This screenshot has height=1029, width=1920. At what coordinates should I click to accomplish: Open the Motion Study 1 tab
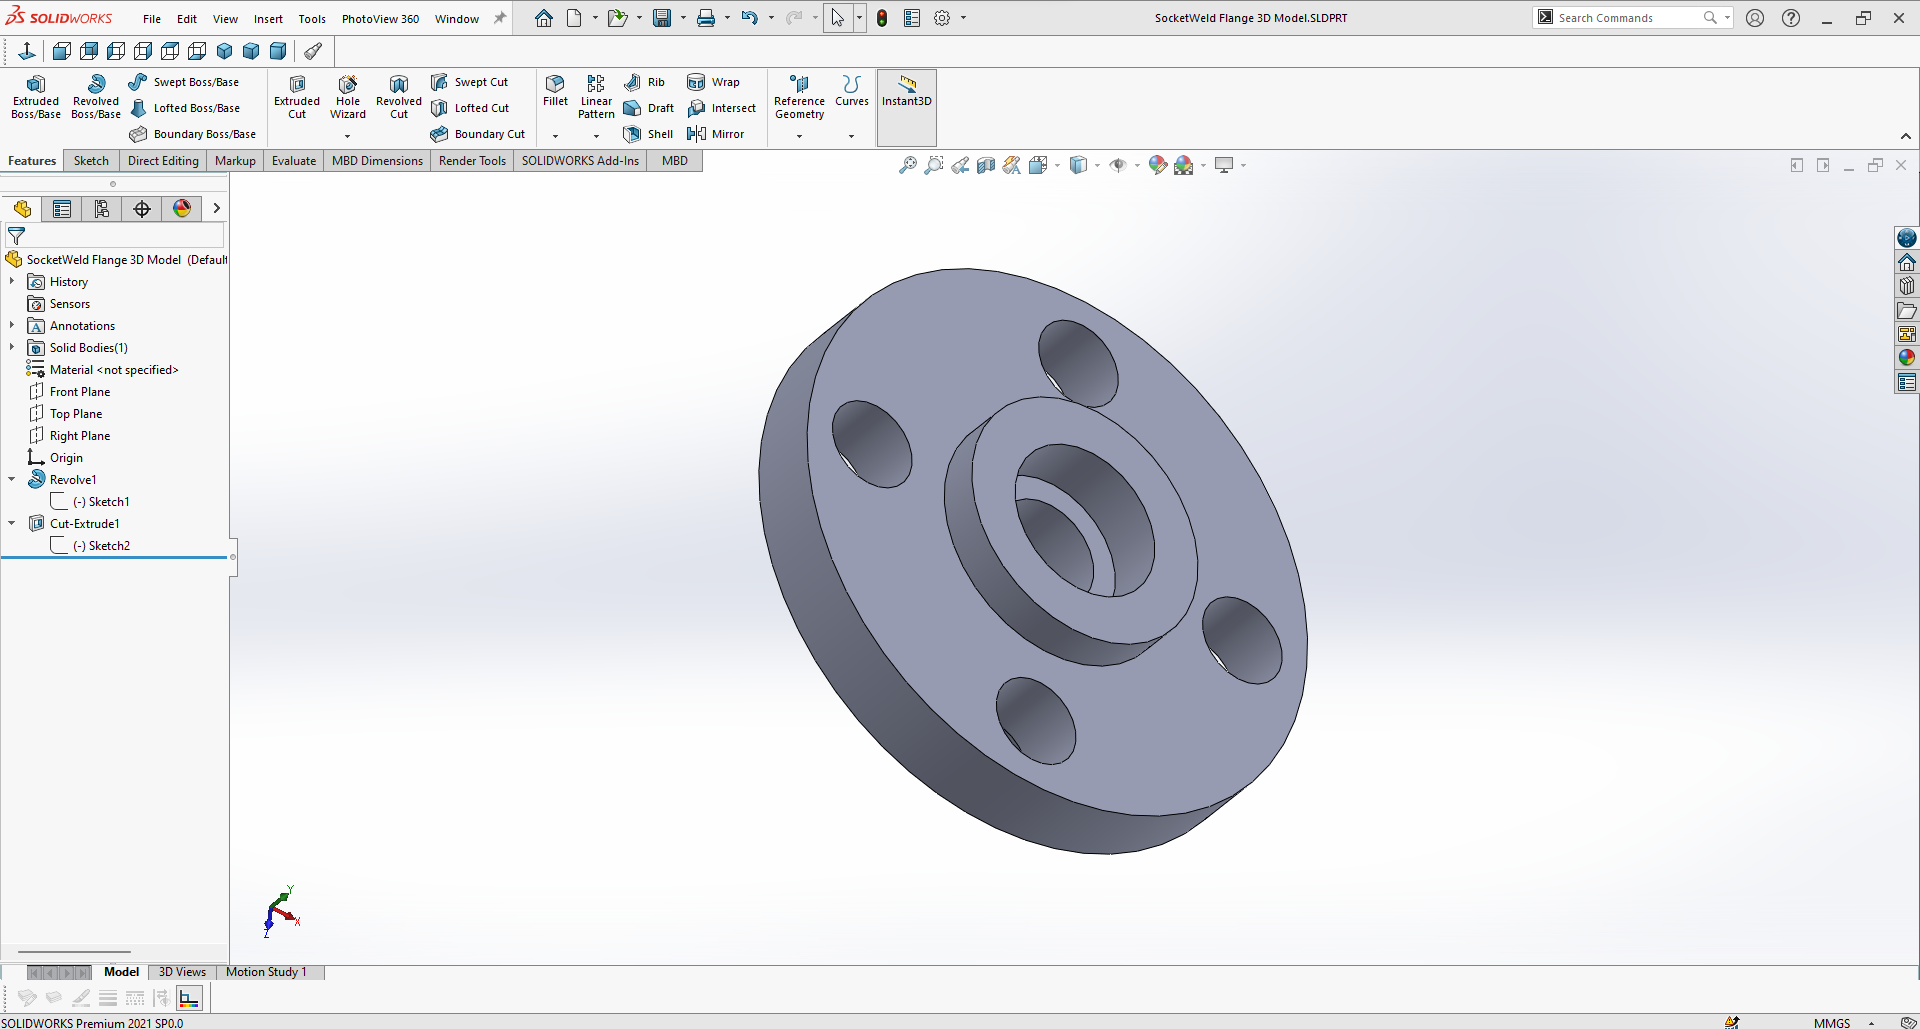pyautogui.click(x=266, y=972)
